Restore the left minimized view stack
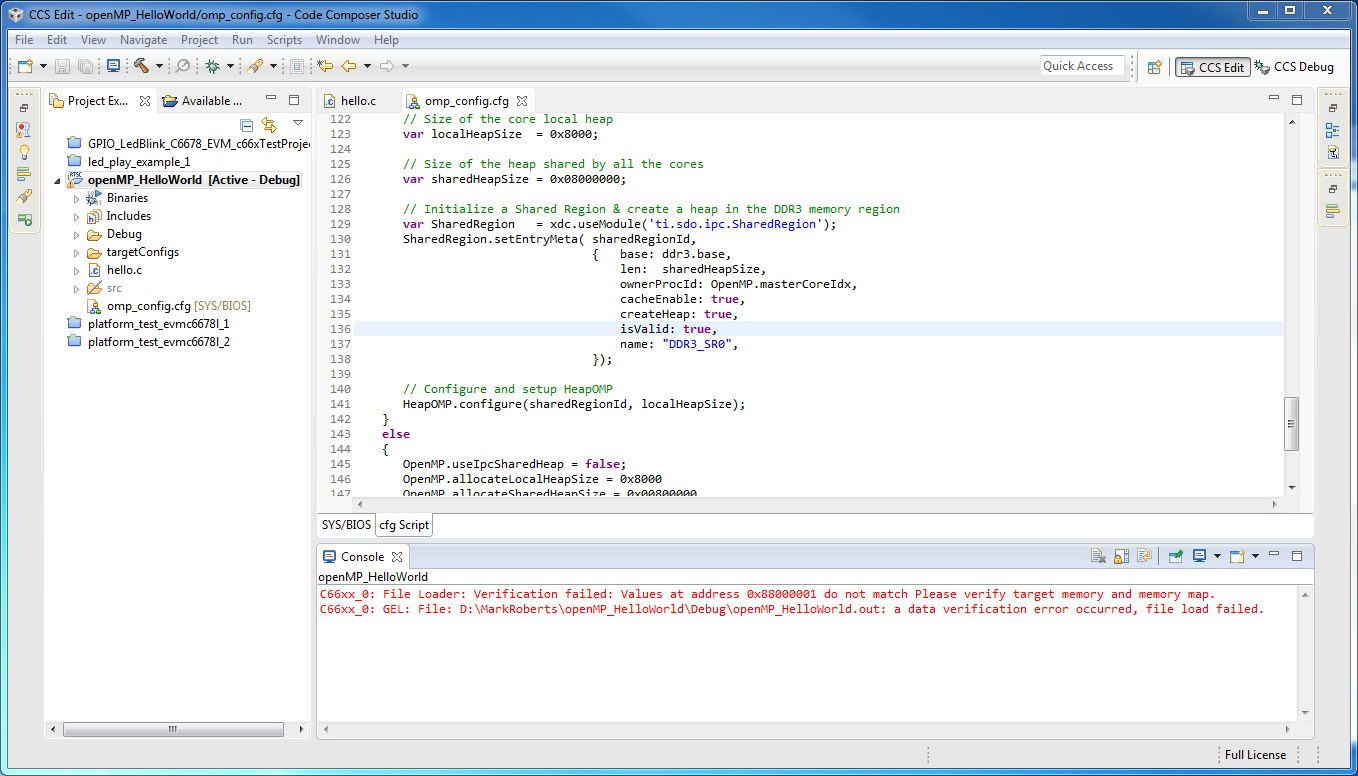This screenshot has height=776, width=1358. pos(24,108)
